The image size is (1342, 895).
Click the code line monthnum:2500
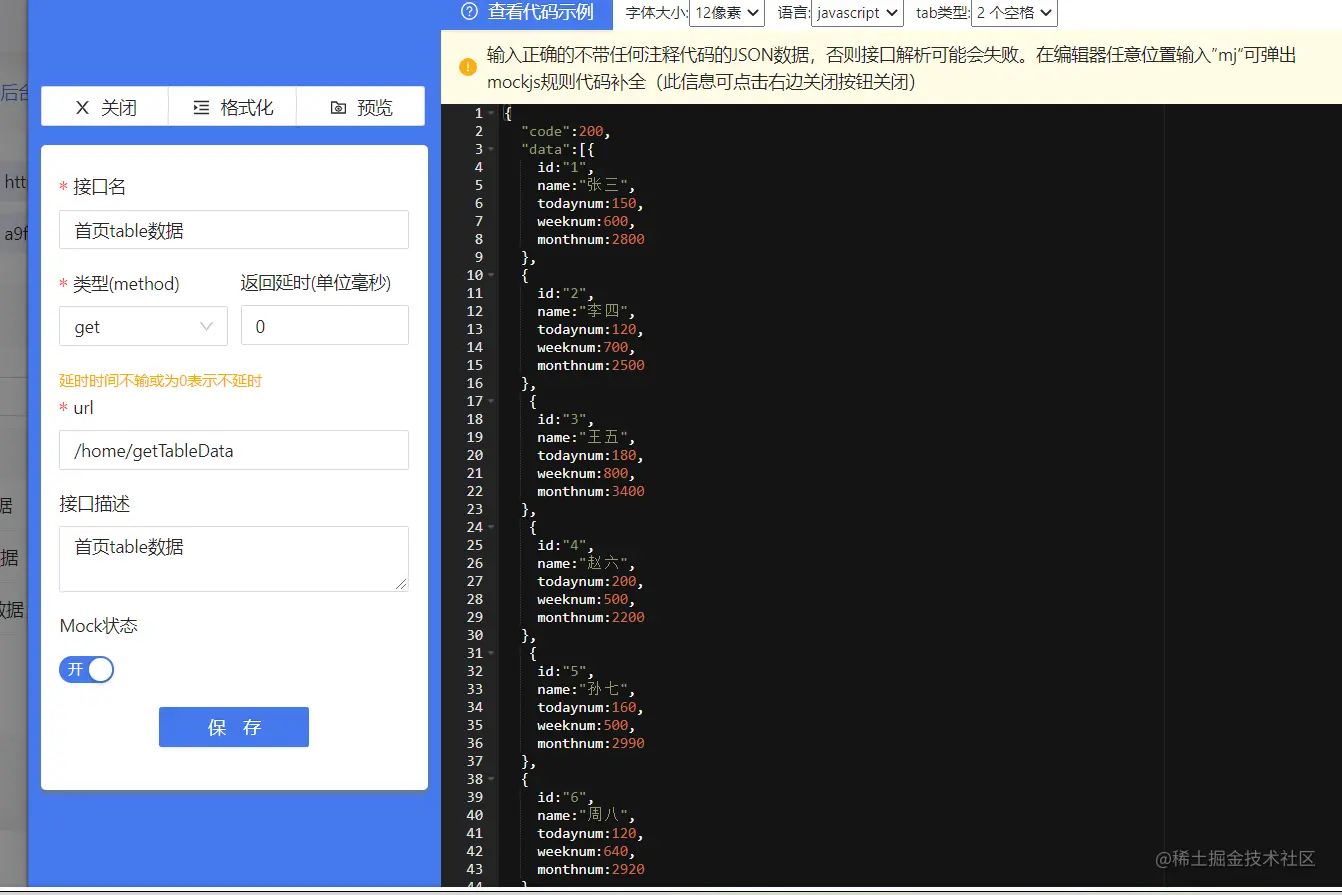pos(591,365)
